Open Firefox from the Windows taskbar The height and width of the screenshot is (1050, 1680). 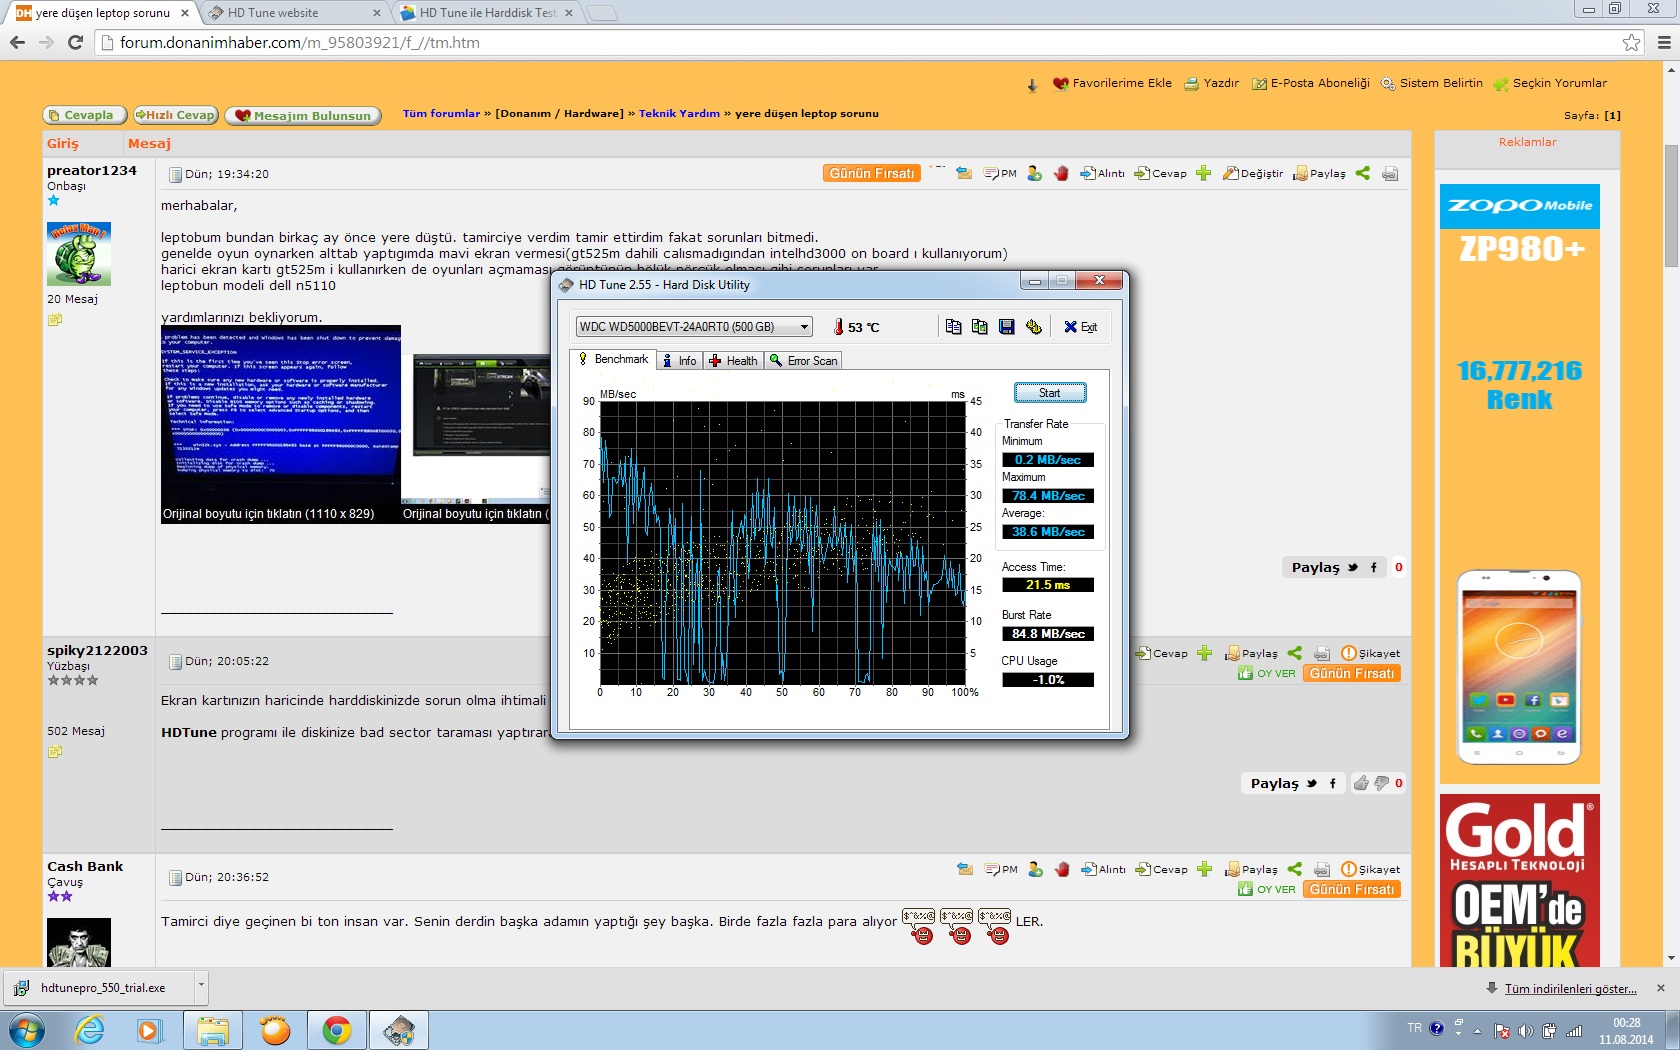click(x=275, y=1030)
